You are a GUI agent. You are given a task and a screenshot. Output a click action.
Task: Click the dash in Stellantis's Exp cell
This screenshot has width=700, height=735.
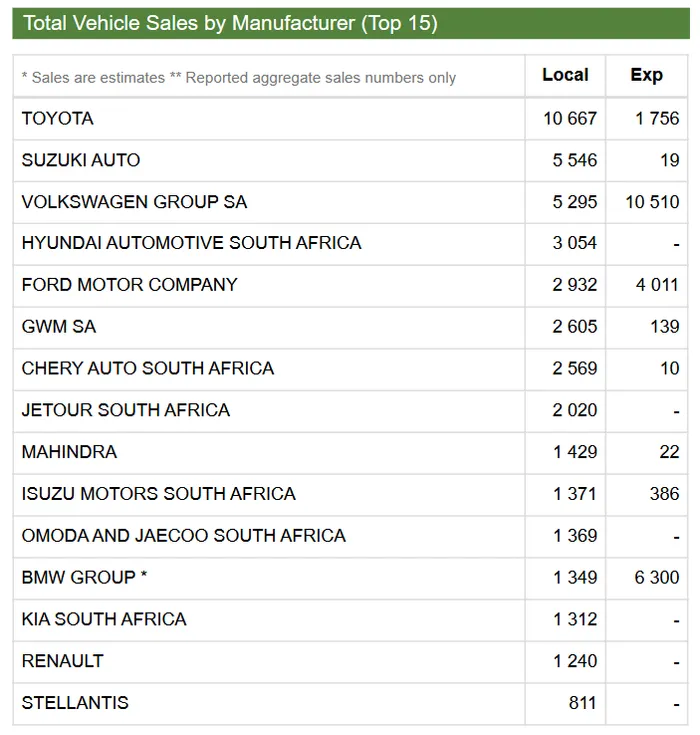click(676, 705)
